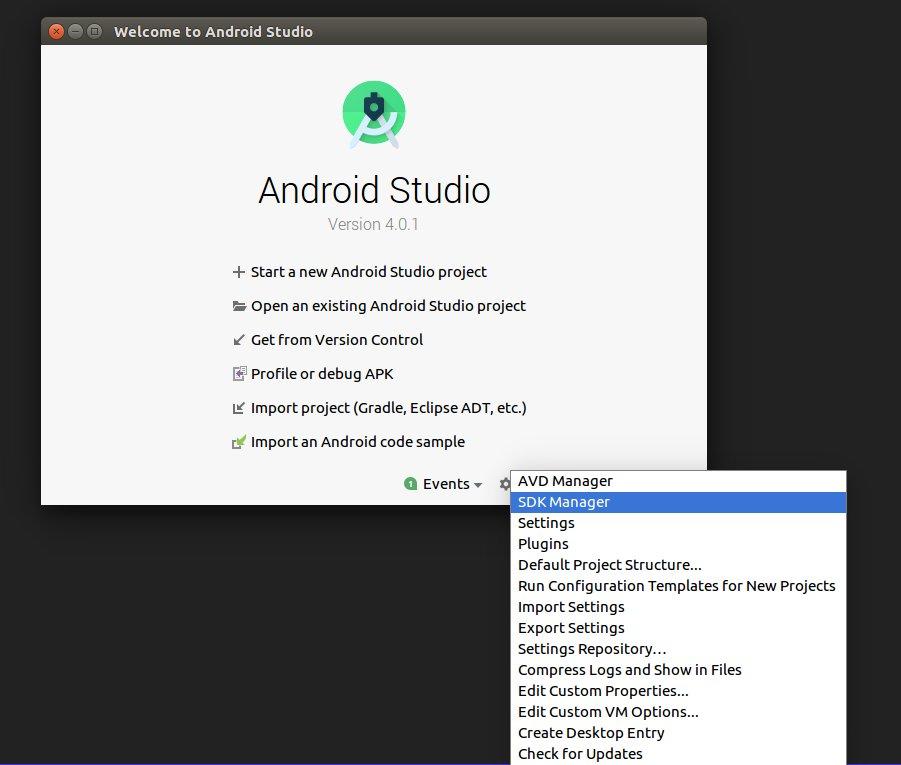Click the plus icon beside Start a new project

point(238,272)
